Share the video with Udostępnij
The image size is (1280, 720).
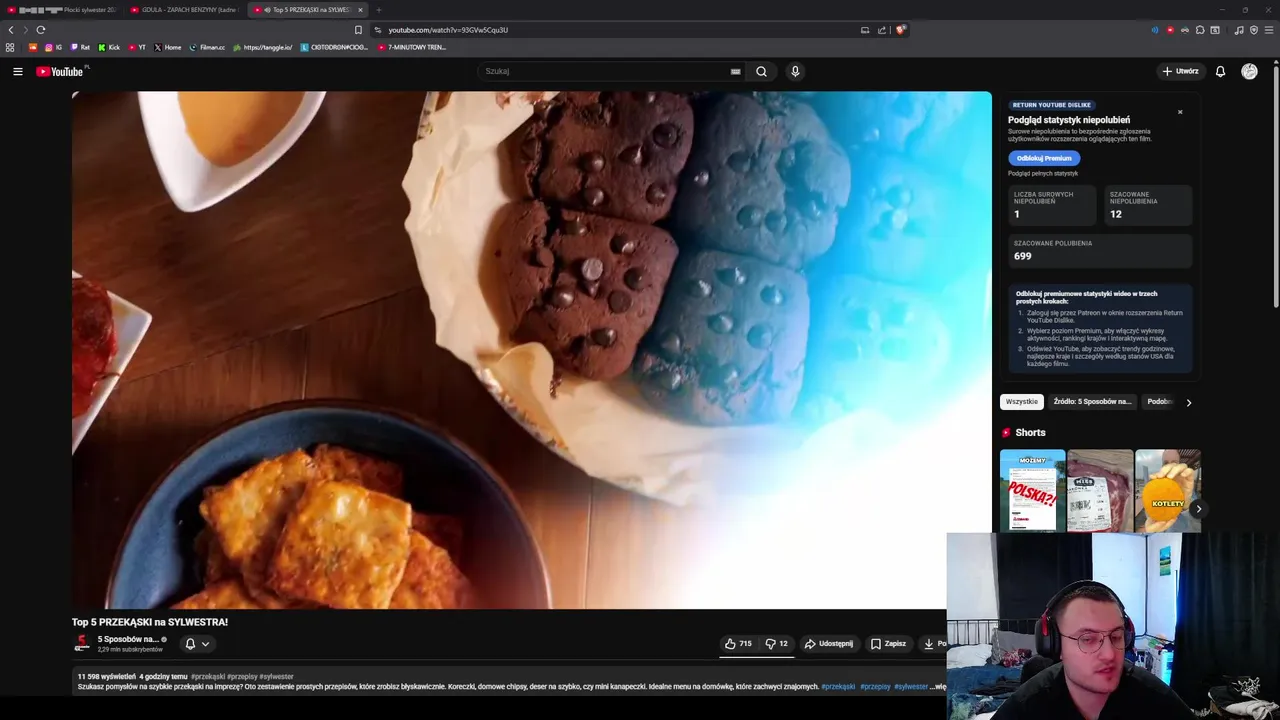point(829,644)
